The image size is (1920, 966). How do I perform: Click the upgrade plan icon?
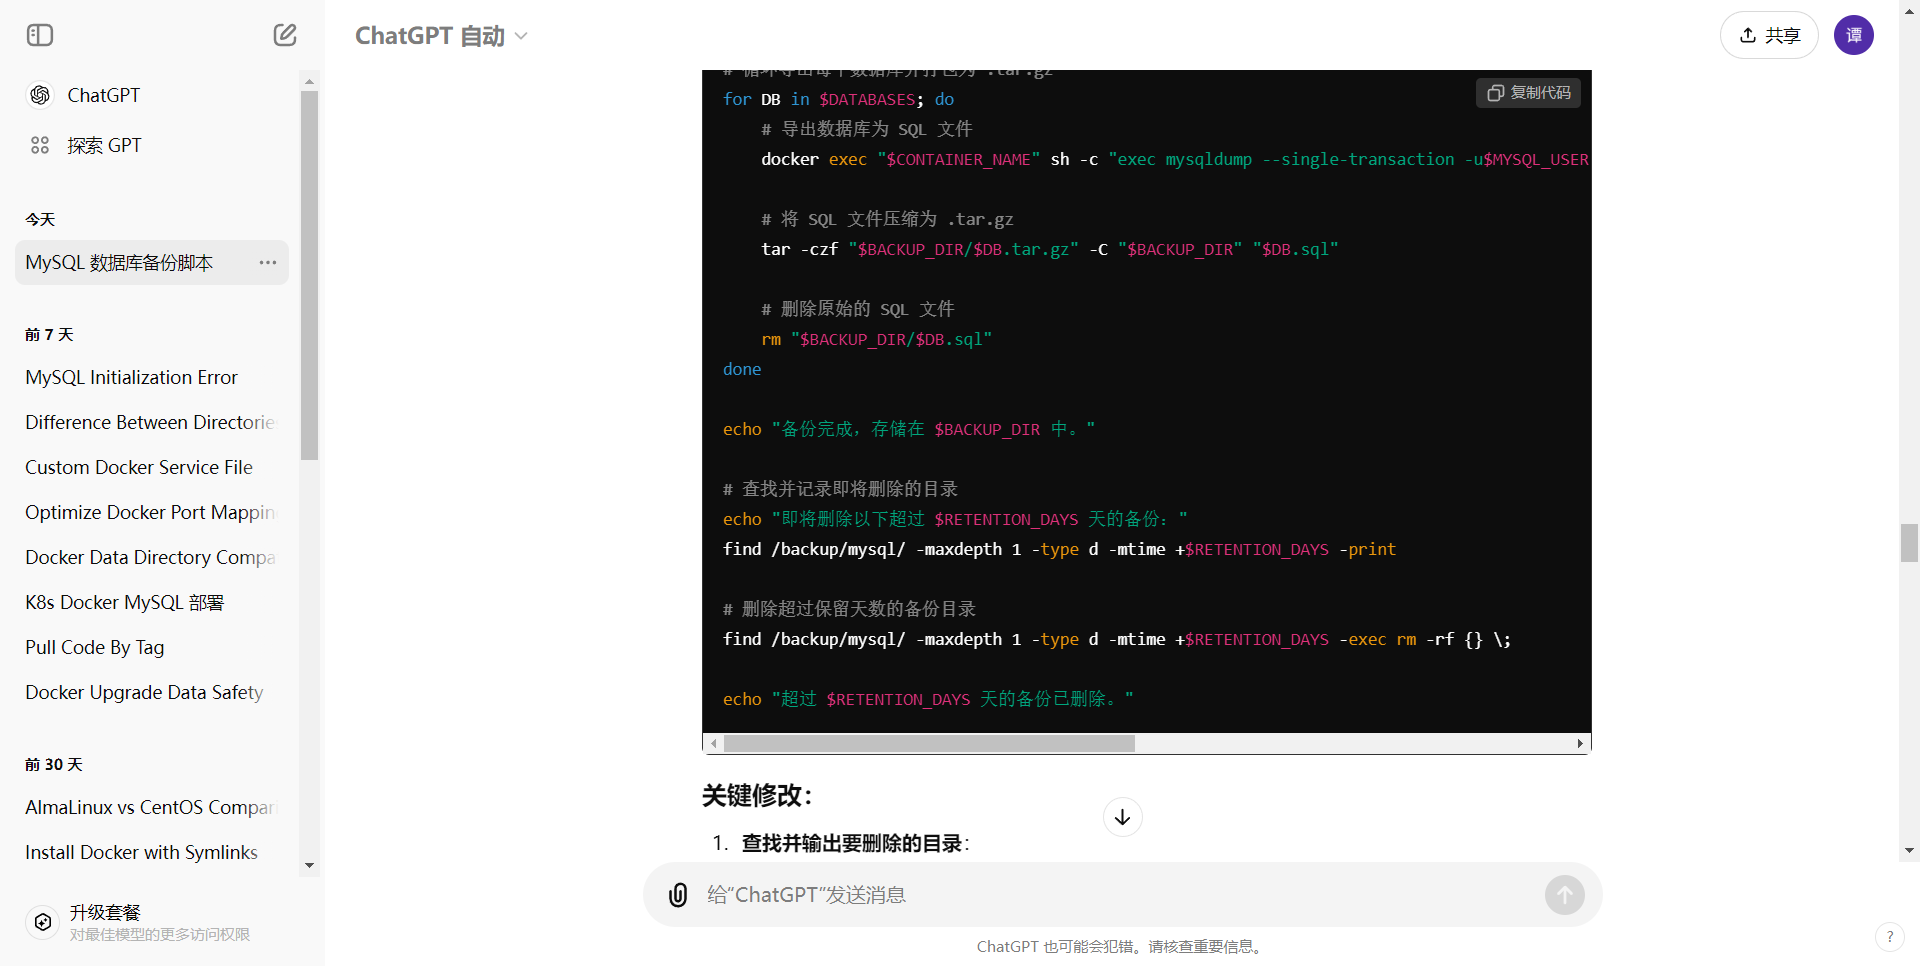click(x=43, y=922)
